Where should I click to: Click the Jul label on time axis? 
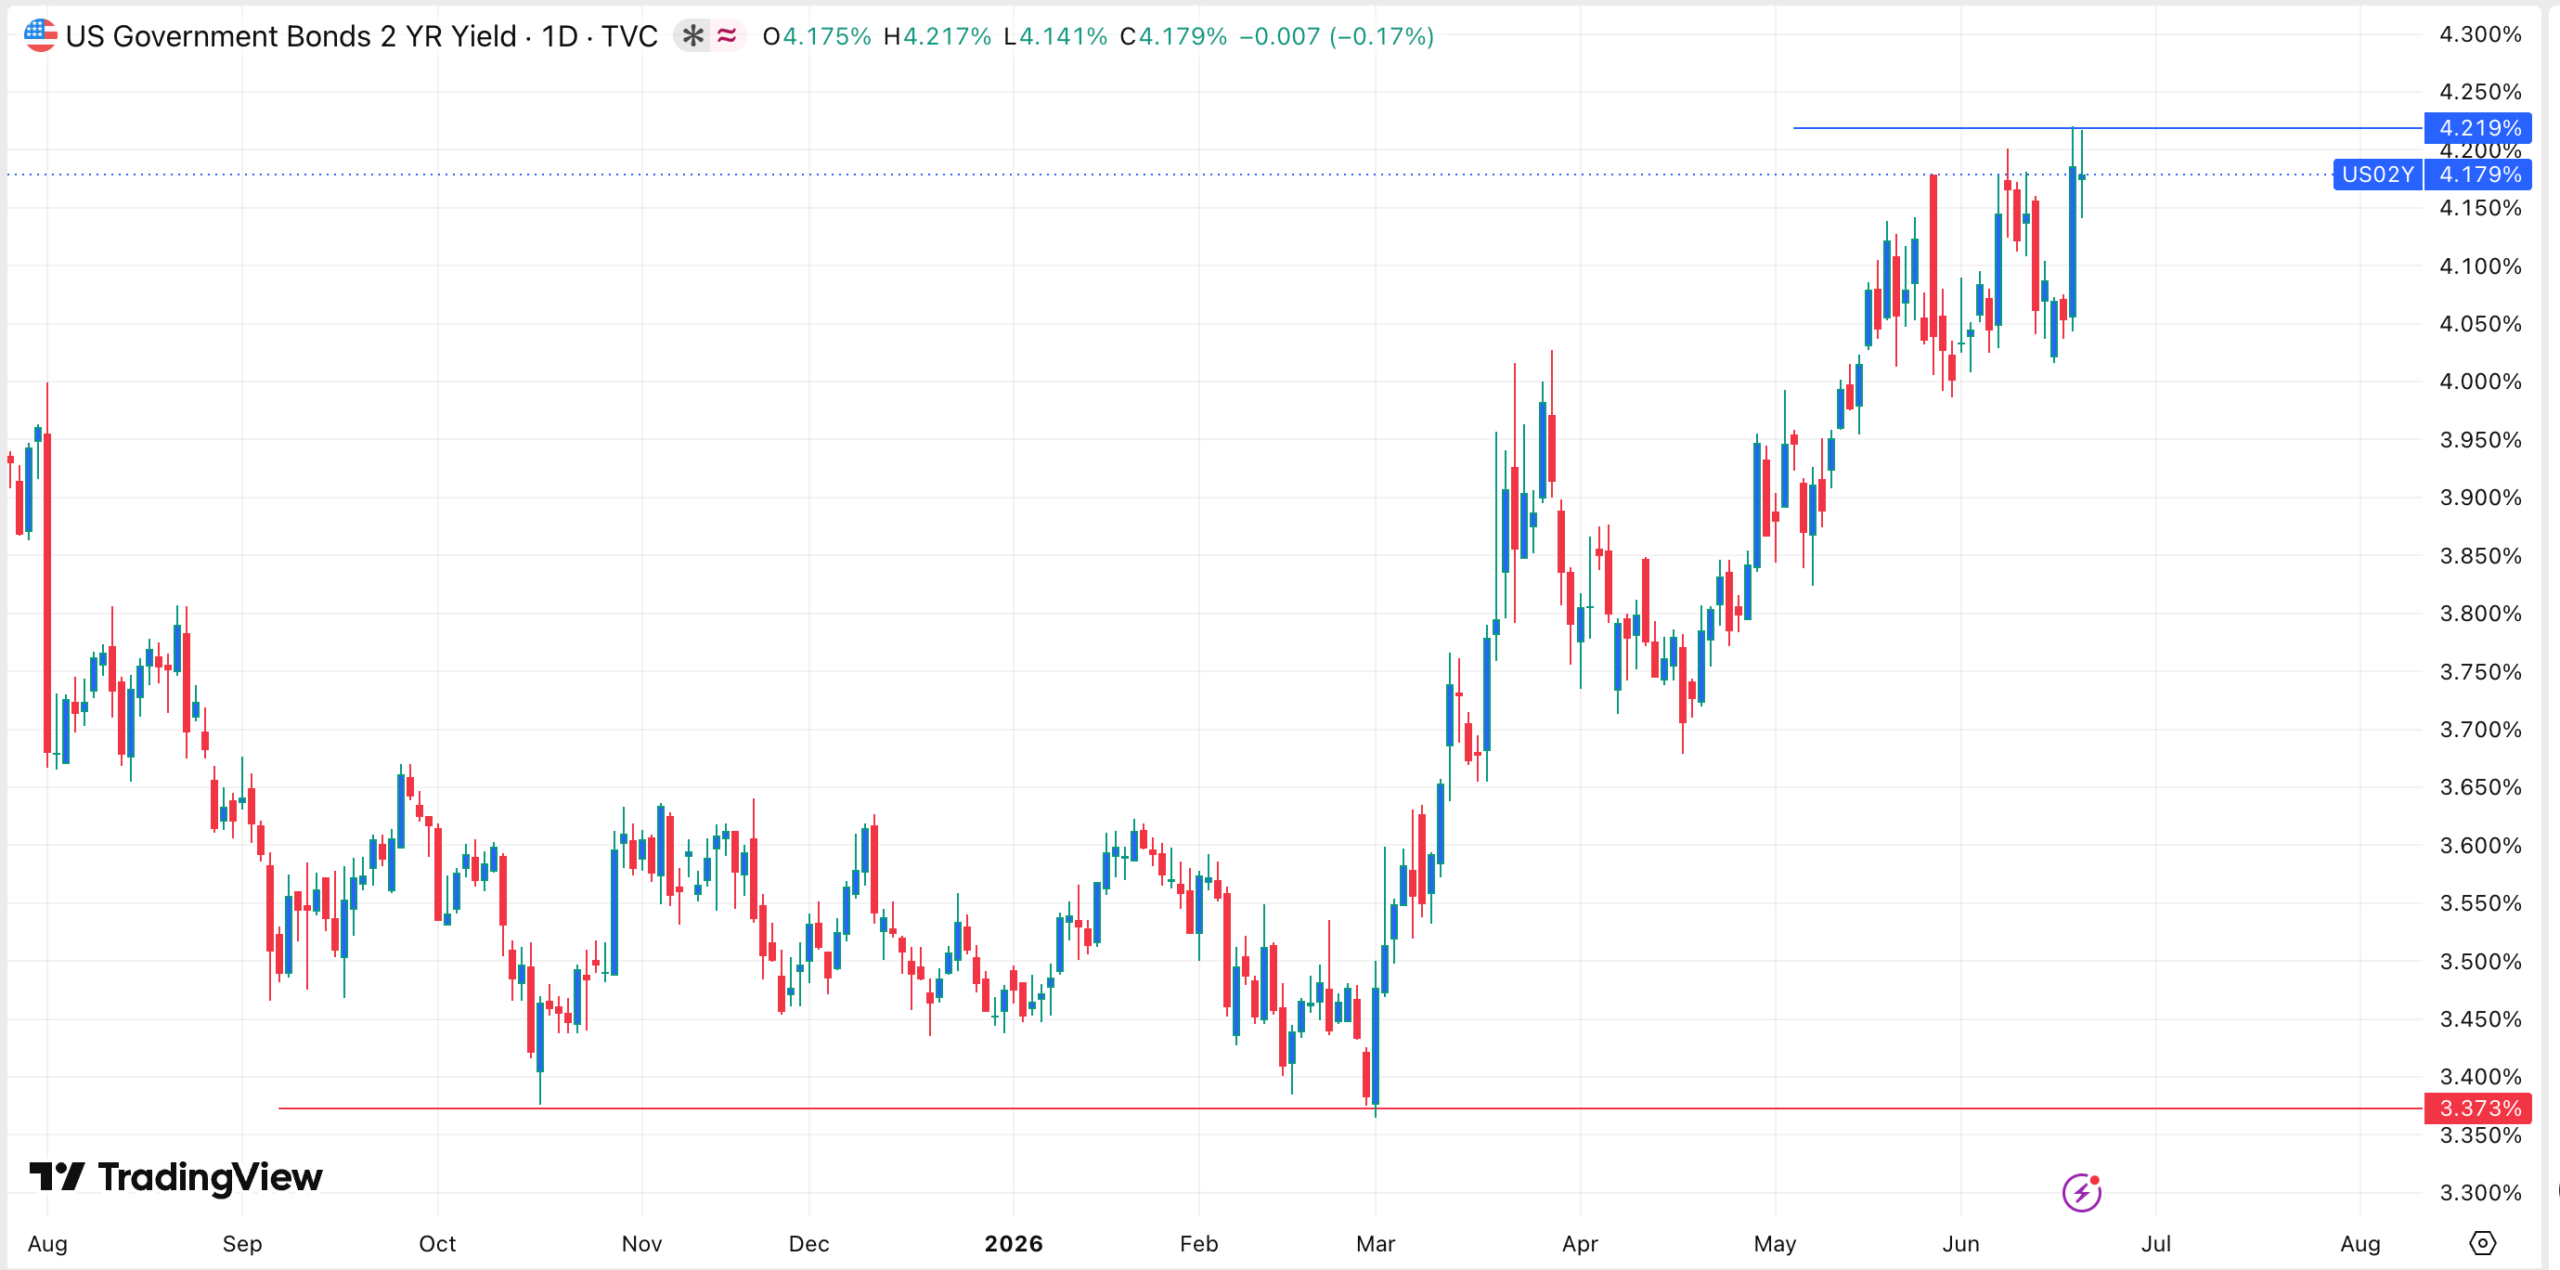2155,1243
